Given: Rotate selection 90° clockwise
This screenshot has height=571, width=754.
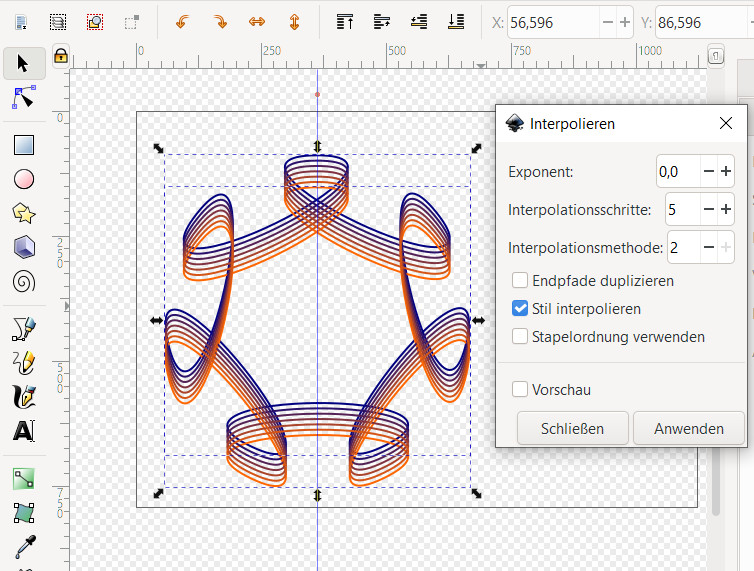Looking at the screenshot, I should (x=219, y=21).
